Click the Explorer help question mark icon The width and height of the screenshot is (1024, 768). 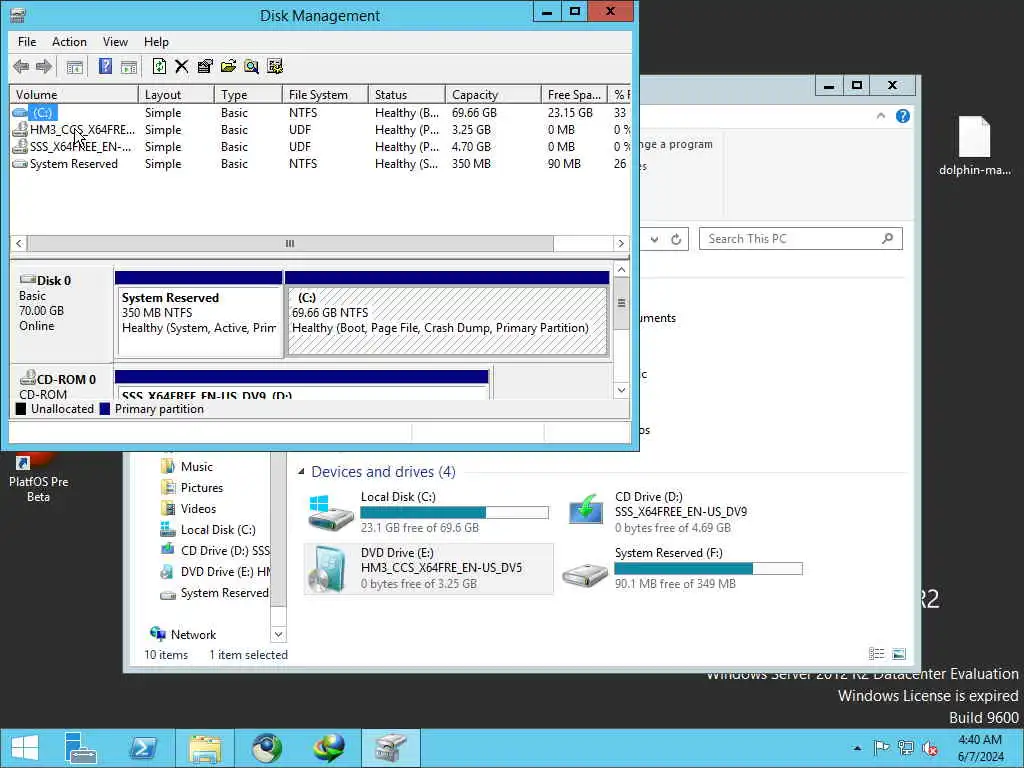click(903, 116)
